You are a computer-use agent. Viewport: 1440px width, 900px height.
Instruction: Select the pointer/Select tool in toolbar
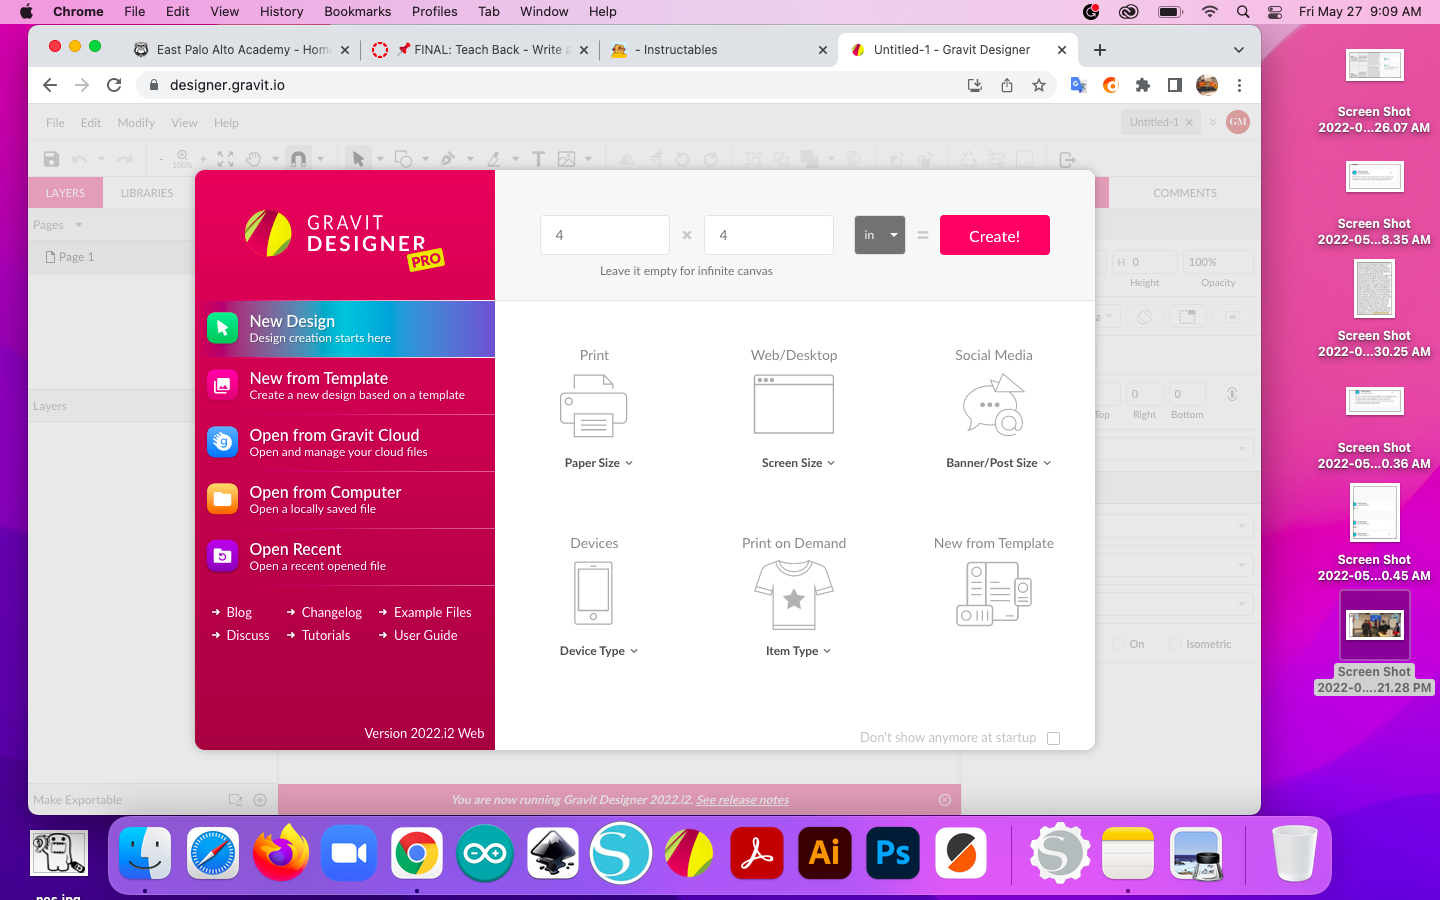pyautogui.click(x=358, y=158)
